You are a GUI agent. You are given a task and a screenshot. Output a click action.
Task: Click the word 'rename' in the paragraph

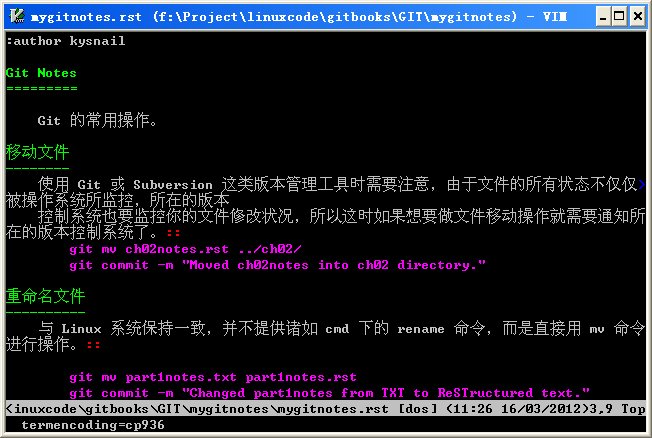(420, 329)
